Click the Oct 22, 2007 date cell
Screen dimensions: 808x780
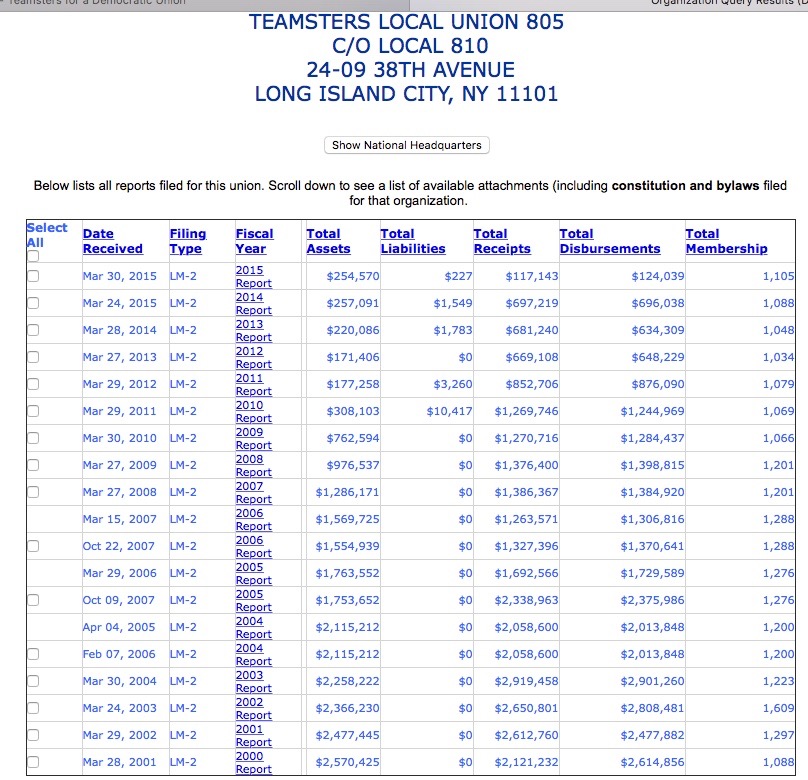pos(119,546)
